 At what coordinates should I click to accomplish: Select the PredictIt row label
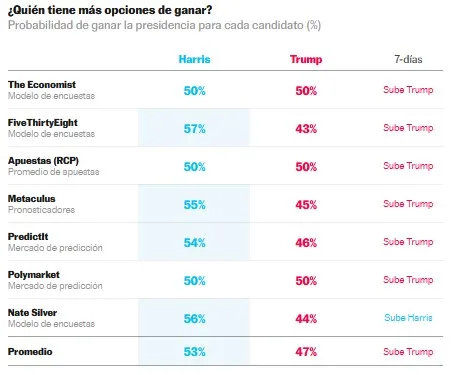coord(28,237)
